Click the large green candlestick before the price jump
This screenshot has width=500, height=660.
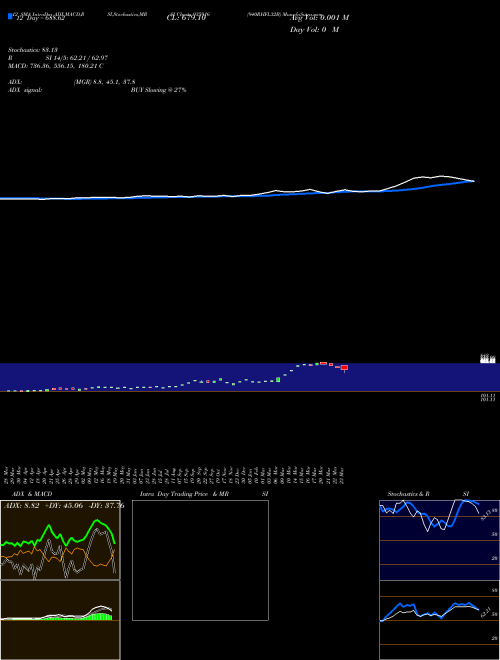[278, 380]
